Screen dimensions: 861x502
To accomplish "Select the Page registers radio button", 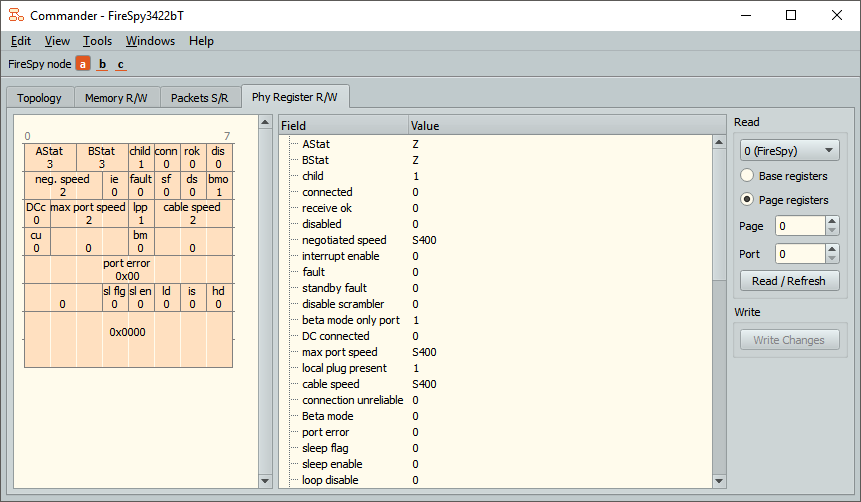I will (x=747, y=199).
